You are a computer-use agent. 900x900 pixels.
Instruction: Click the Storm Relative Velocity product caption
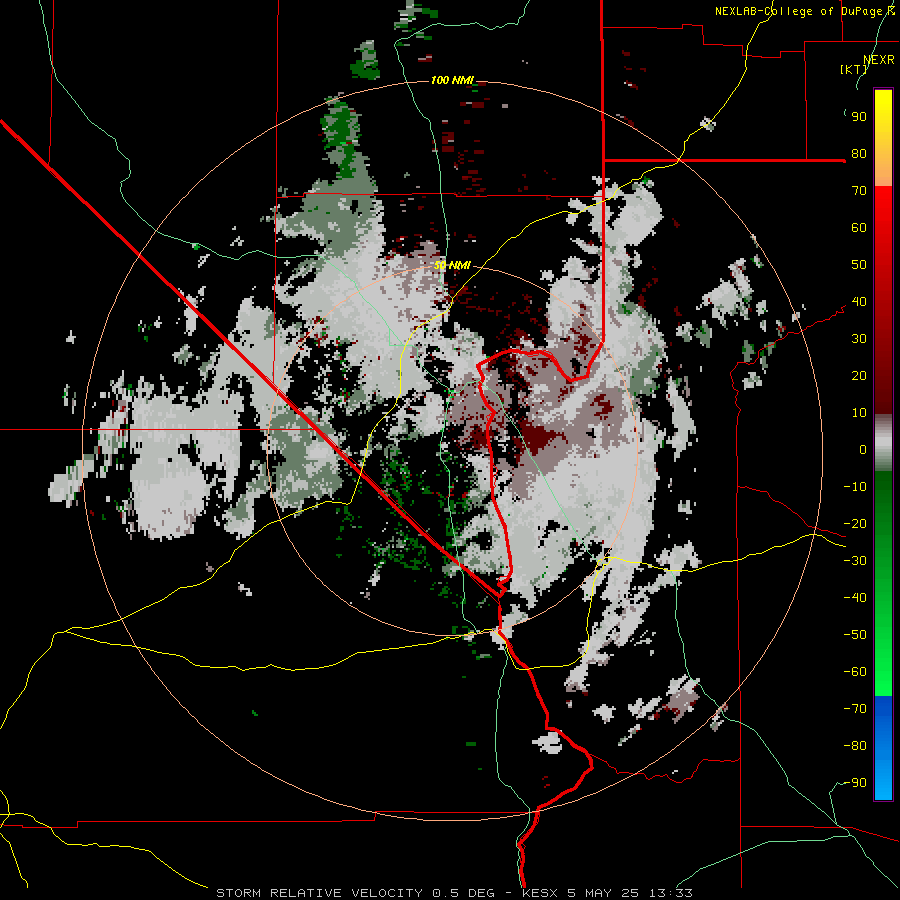pos(355,893)
